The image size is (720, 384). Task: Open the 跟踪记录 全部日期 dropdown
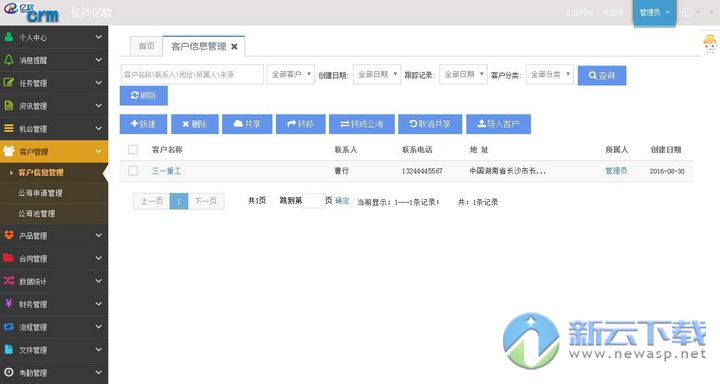463,74
